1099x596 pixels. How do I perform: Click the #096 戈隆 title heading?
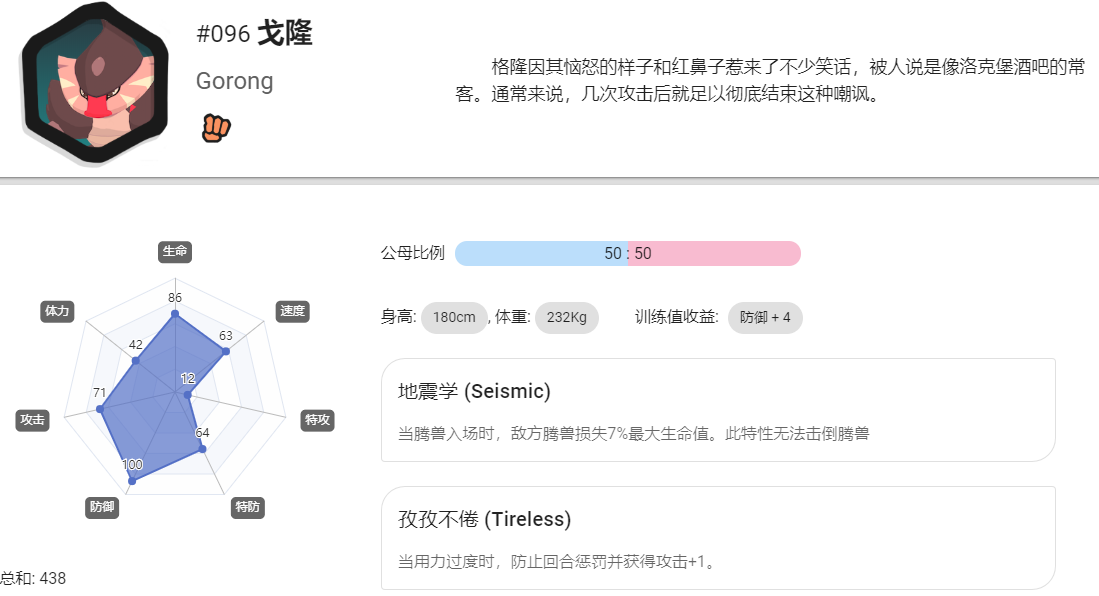254,33
